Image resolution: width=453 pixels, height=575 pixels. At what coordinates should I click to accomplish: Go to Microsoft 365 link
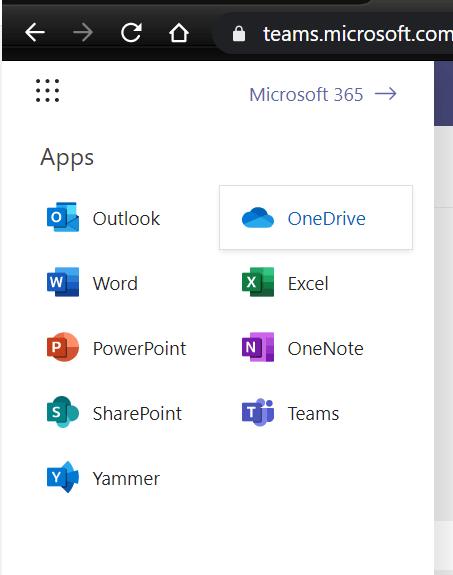coord(306,95)
